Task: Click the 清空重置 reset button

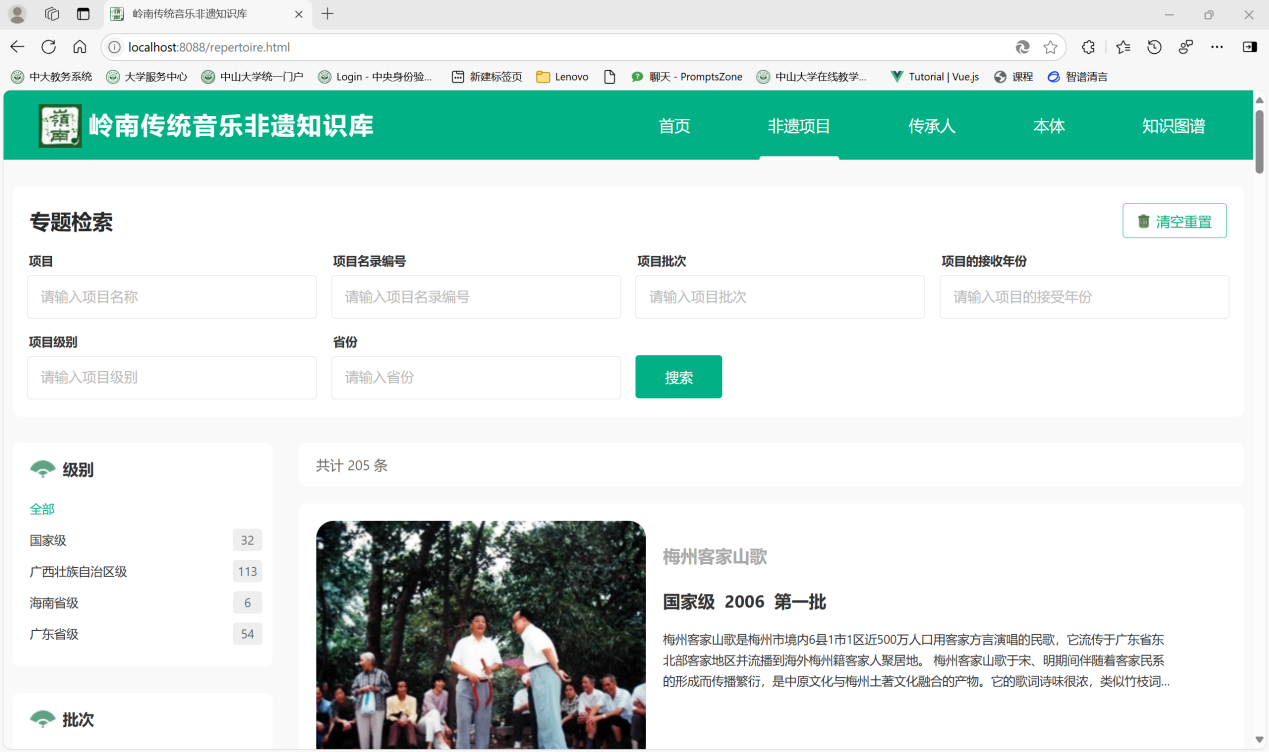Action: pos(1174,221)
